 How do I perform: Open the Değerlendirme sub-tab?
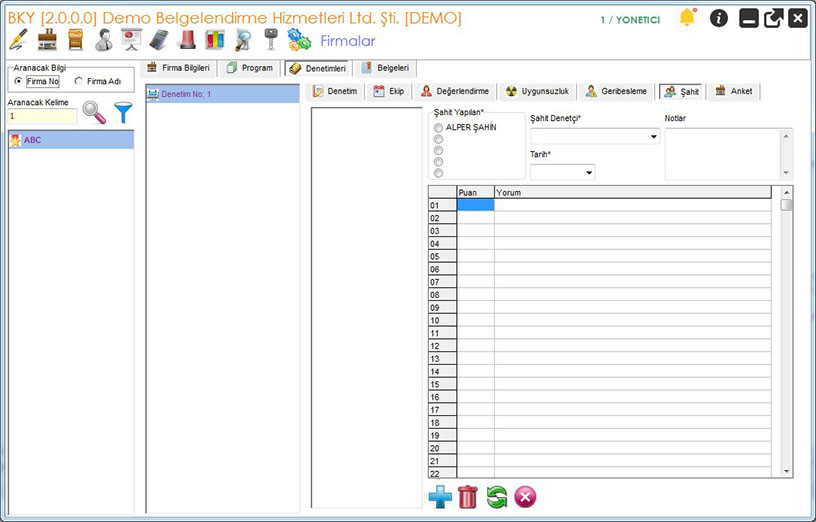(455, 91)
